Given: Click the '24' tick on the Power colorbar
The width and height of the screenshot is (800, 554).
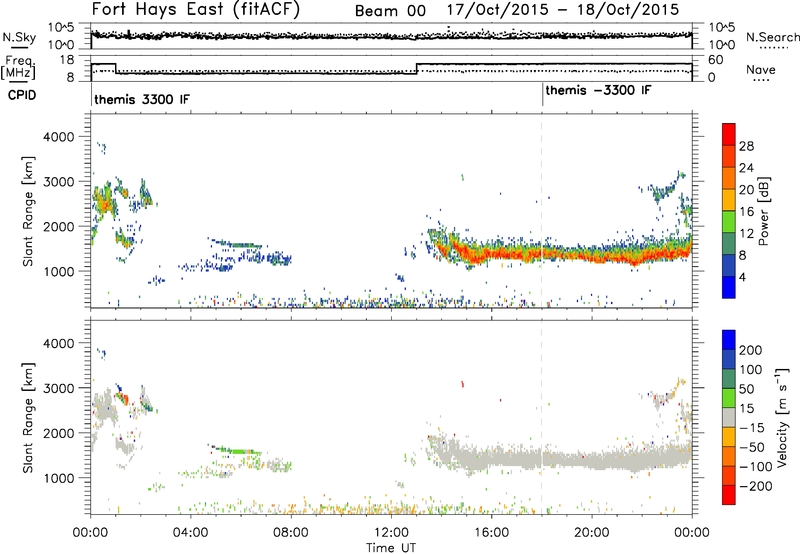Looking at the screenshot, I should click(x=746, y=168).
